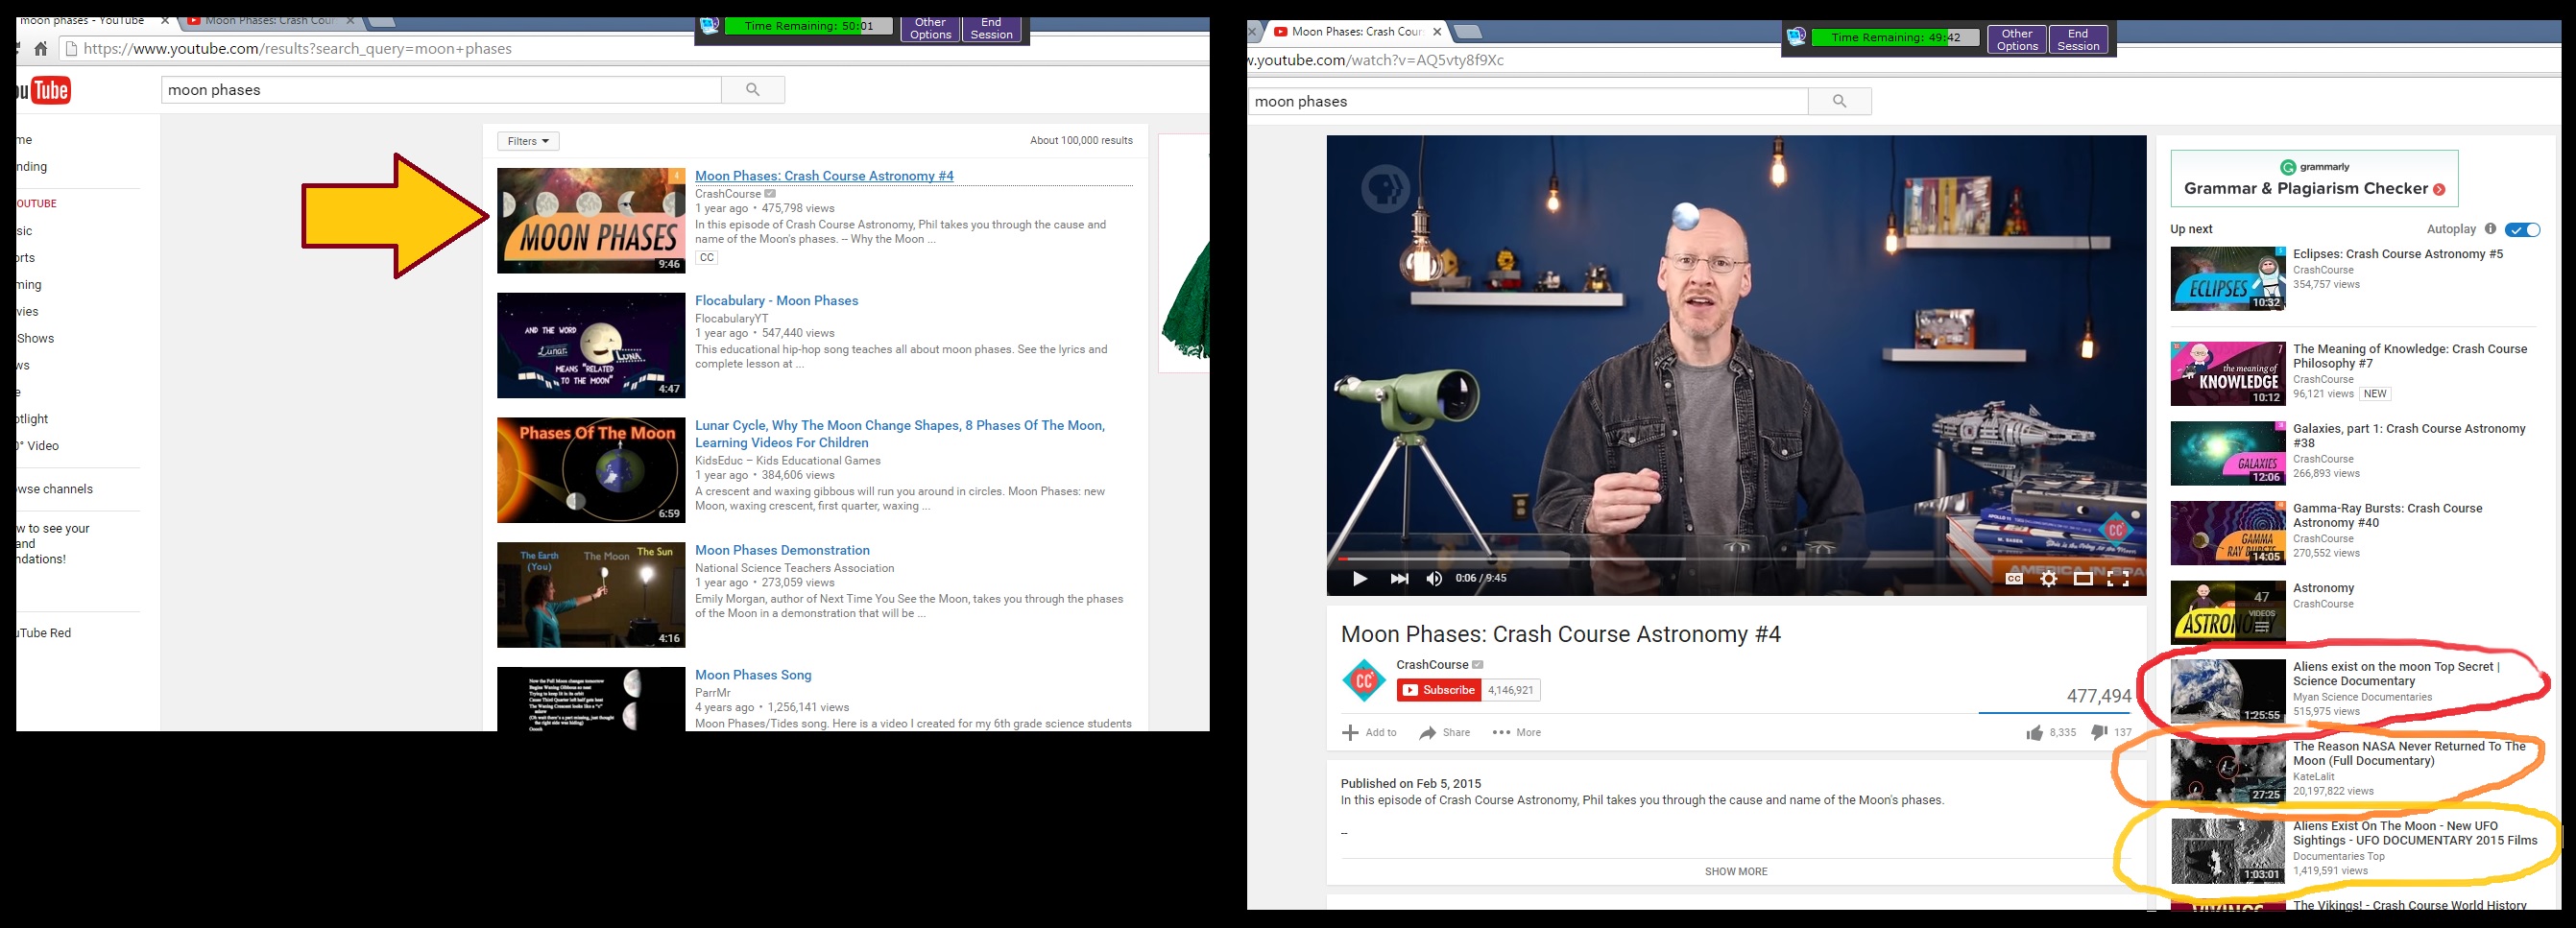Open Moon Phases Song result

point(753,676)
